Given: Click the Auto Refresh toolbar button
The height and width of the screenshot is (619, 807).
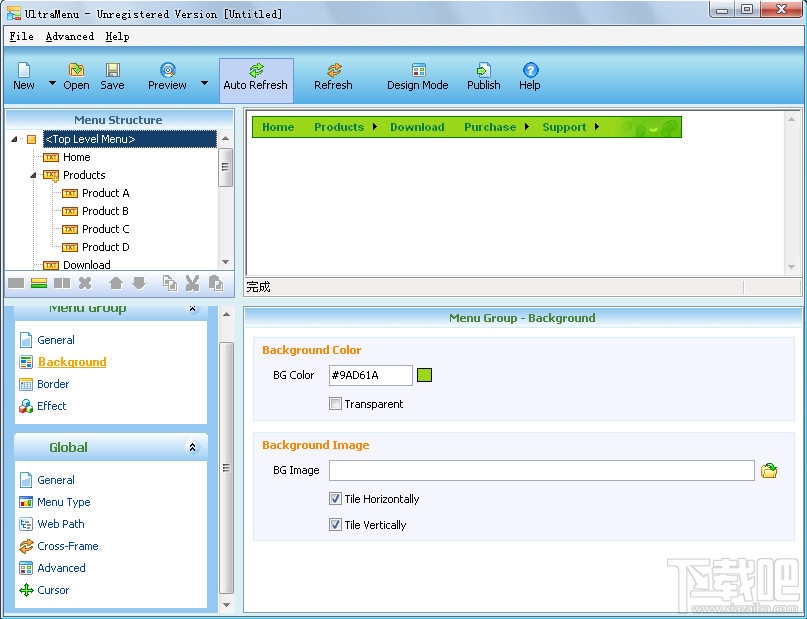Looking at the screenshot, I should coord(255,75).
